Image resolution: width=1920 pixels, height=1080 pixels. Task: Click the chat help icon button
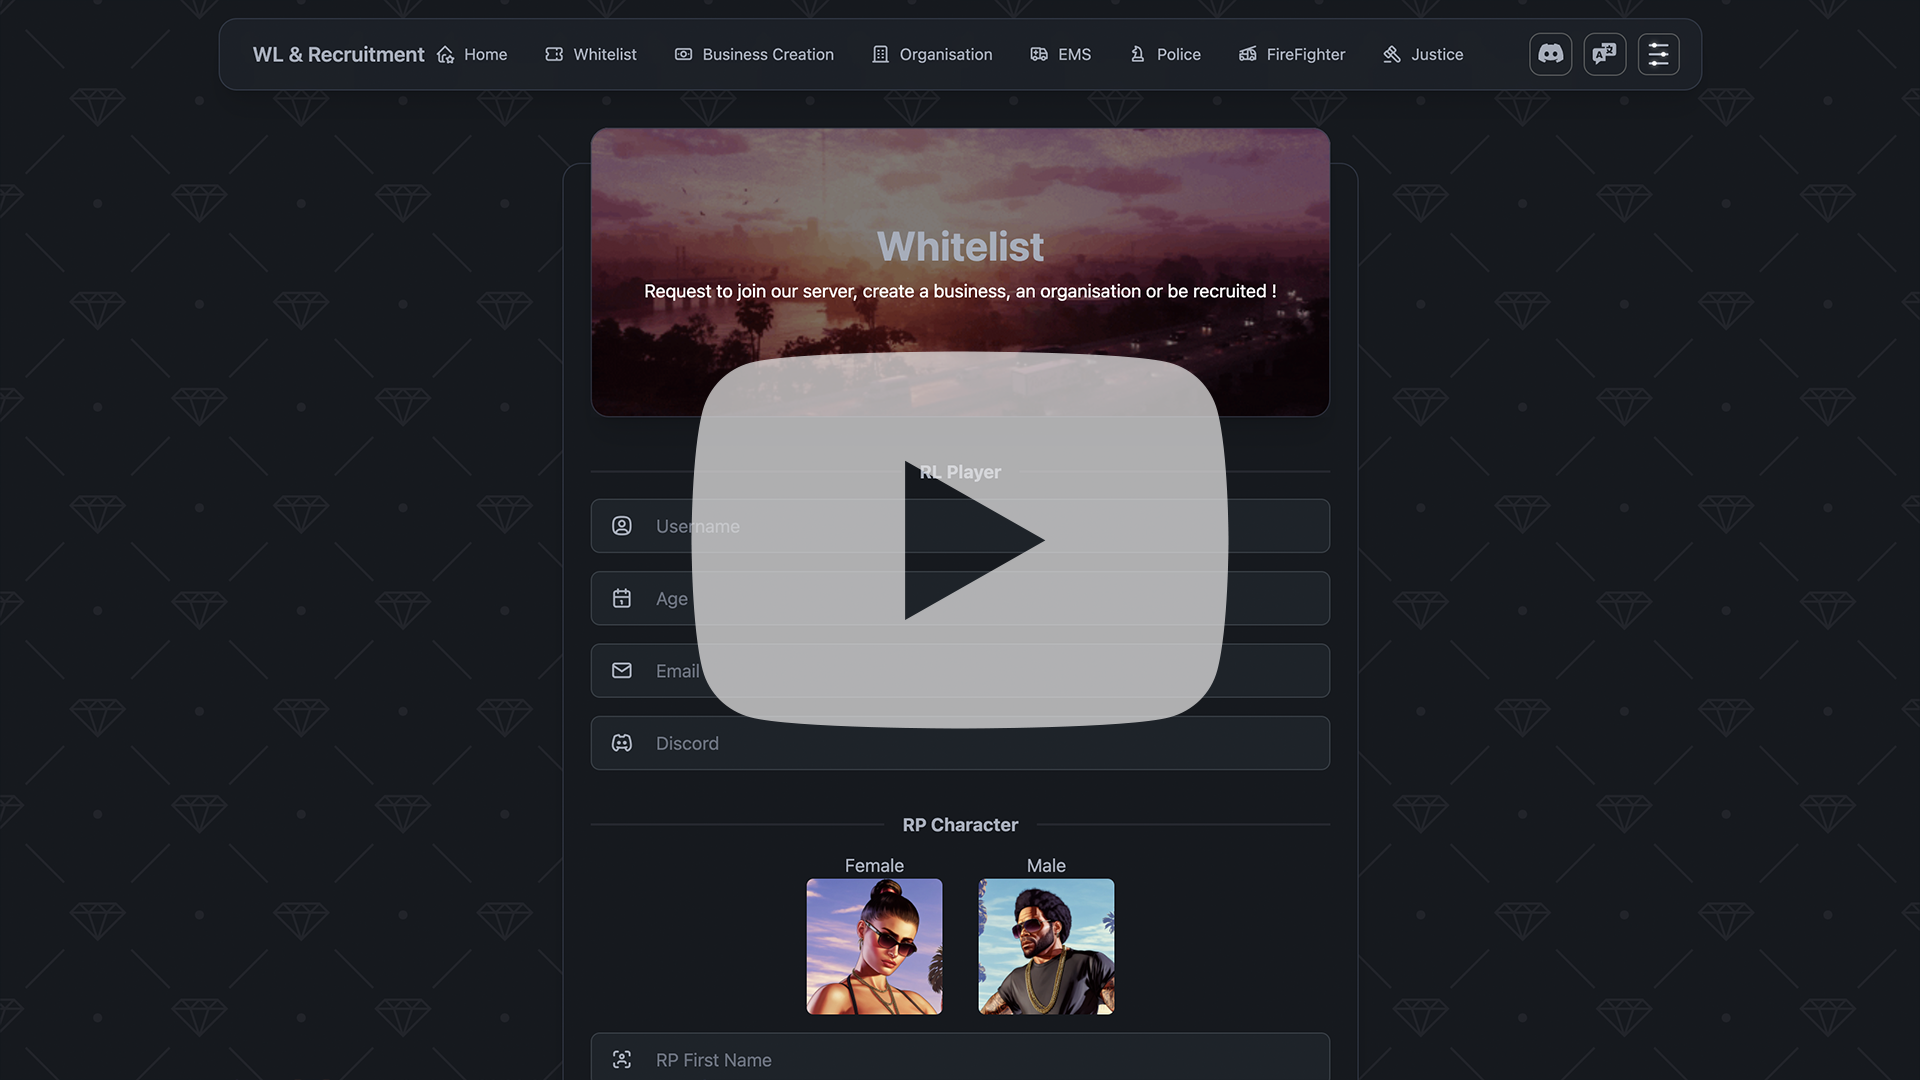[x=1604, y=54]
